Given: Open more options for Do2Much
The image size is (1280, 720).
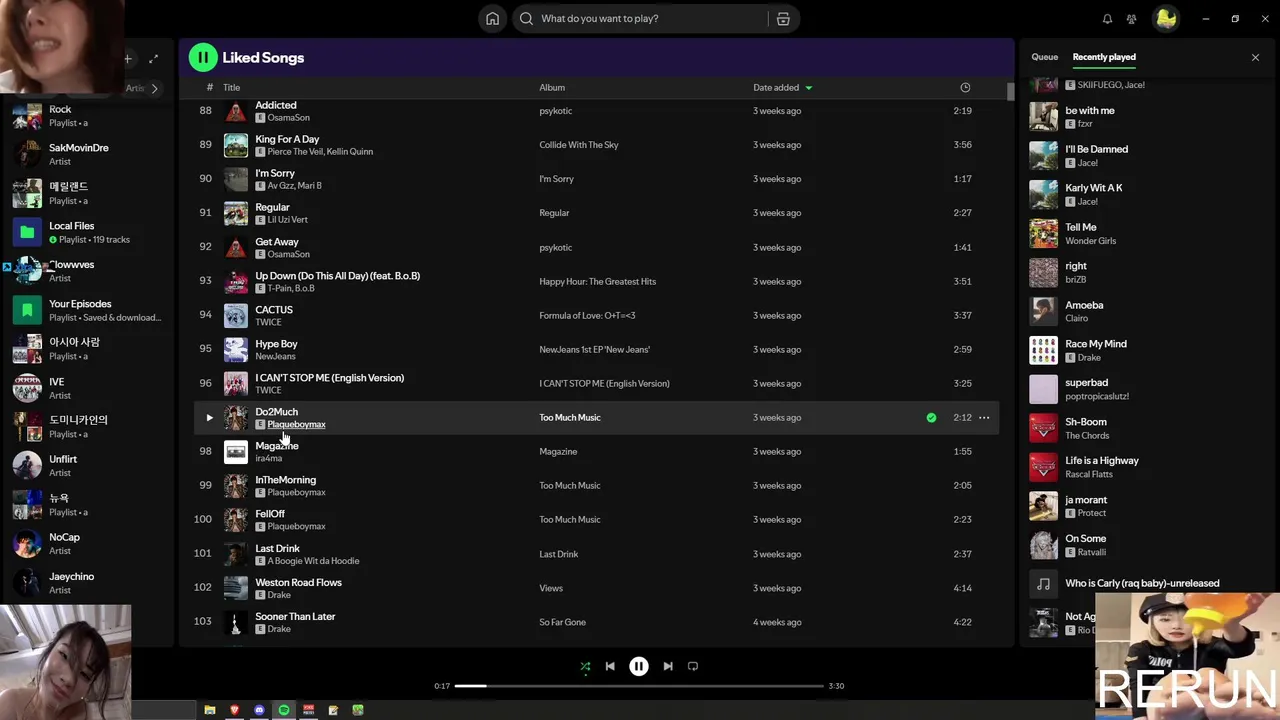Looking at the screenshot, I should pos(984,418).
